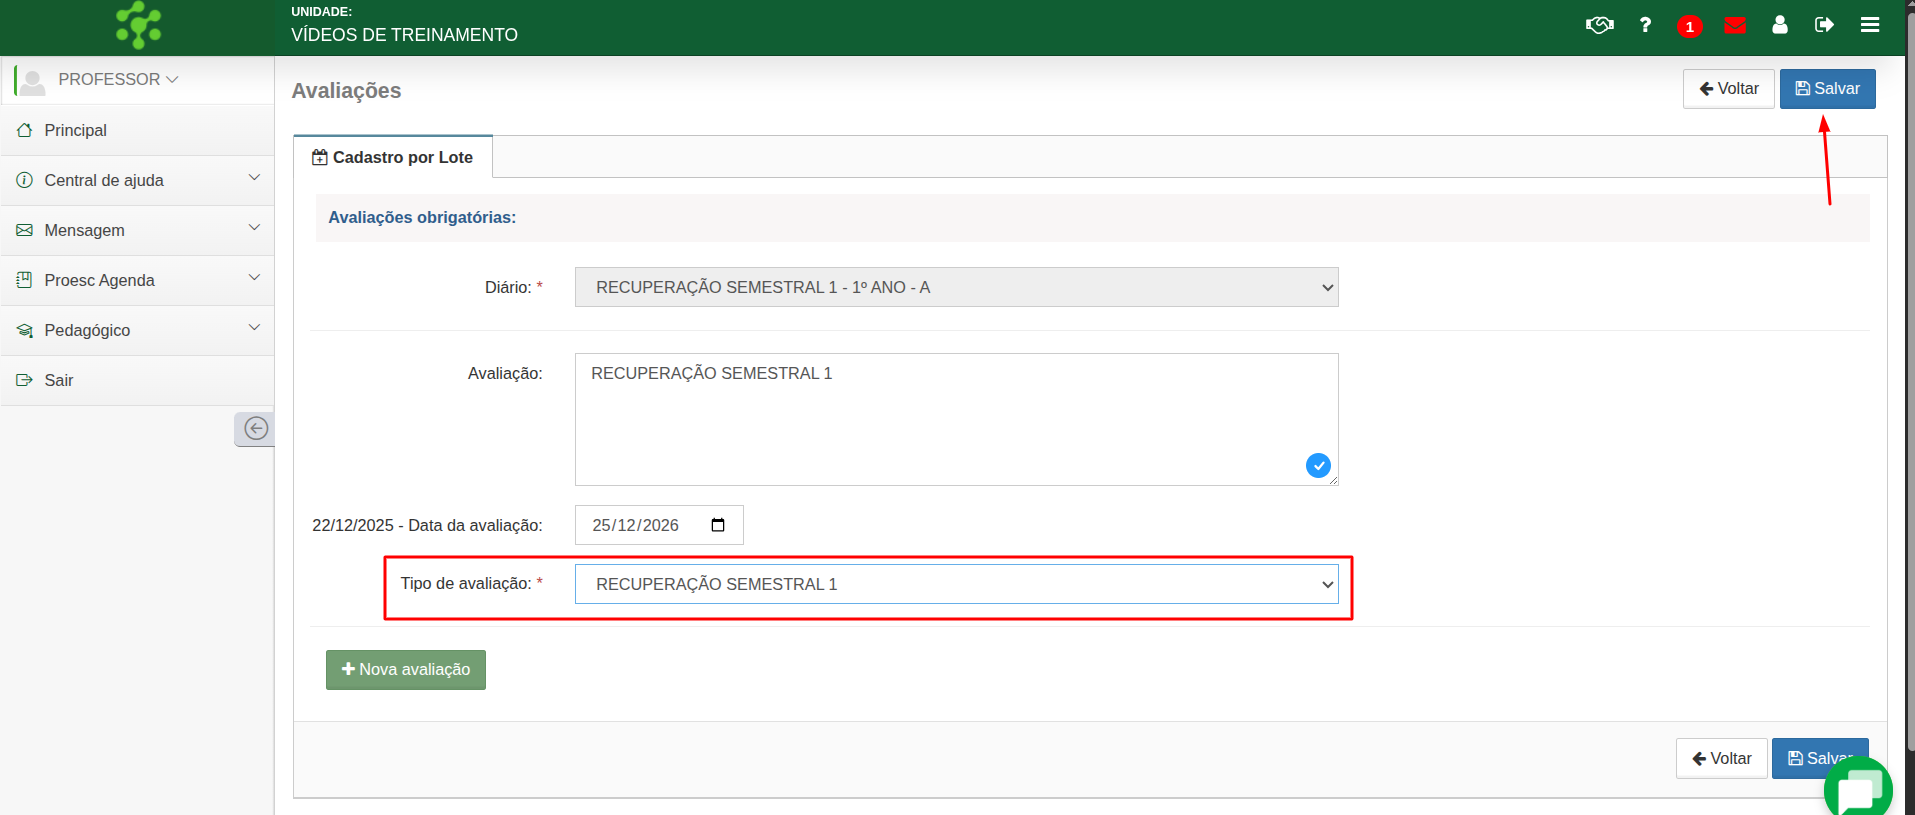Click the user profile icon
Screen dimensions: 1915x815
(1779, 25)
